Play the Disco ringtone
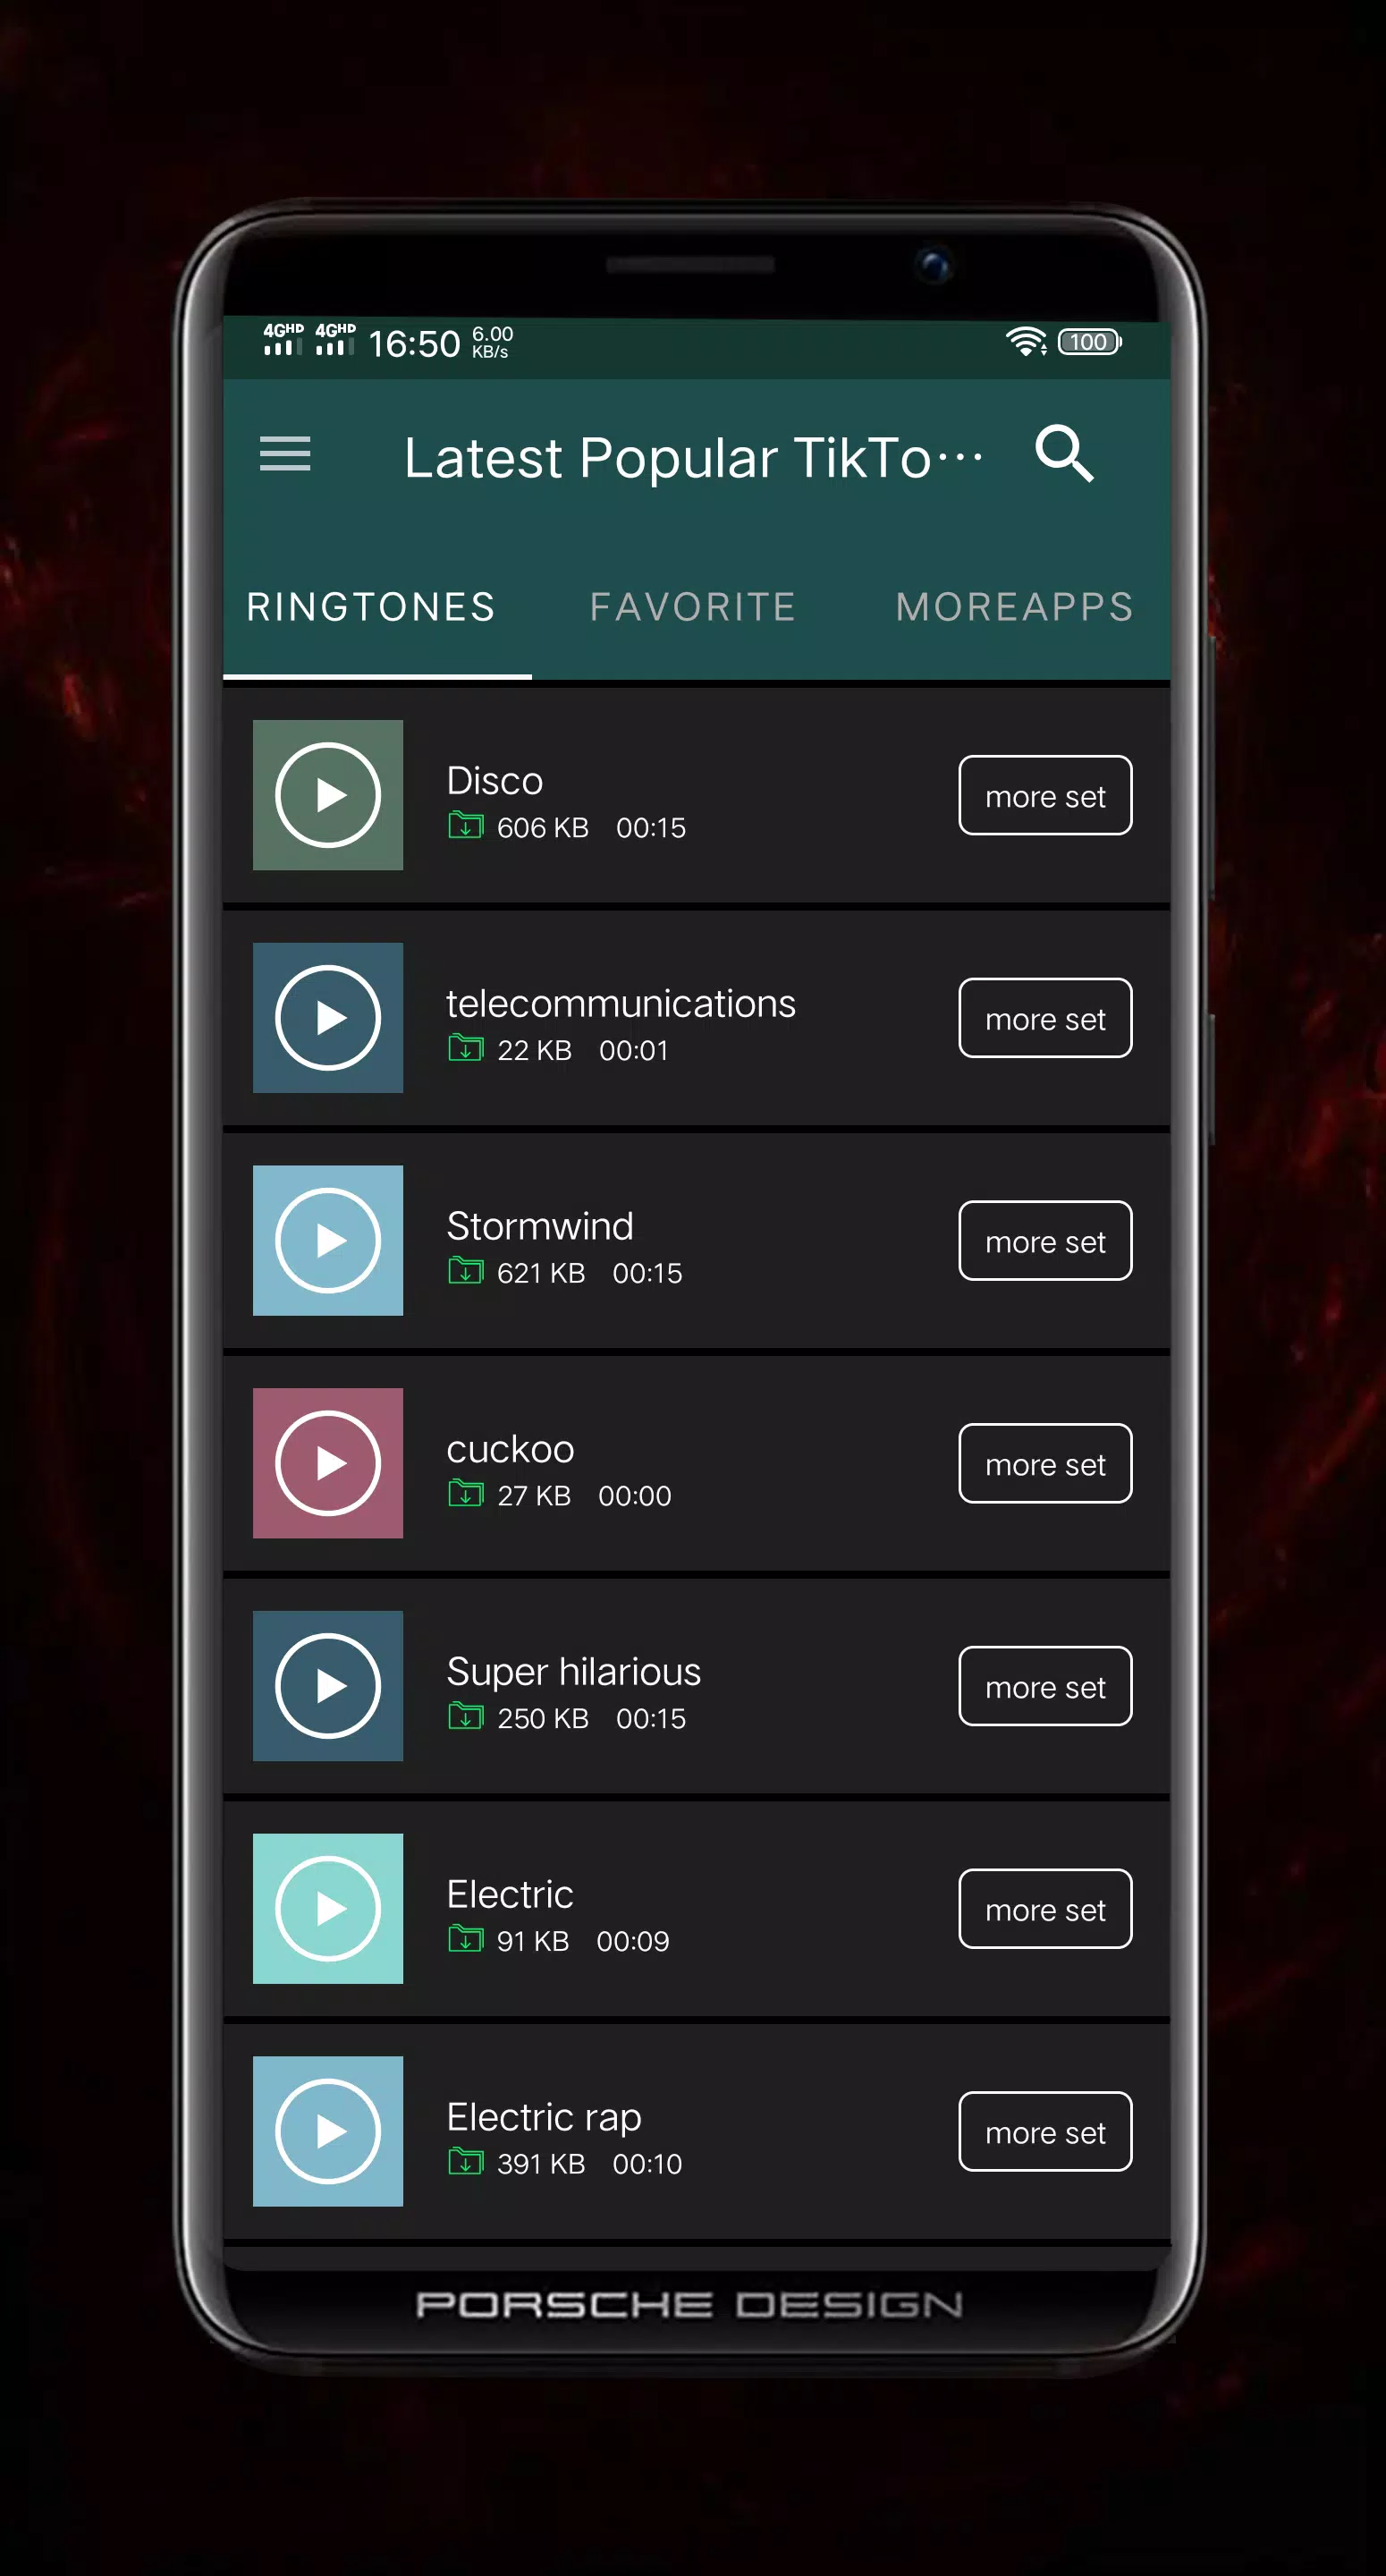 pos(328,795)
